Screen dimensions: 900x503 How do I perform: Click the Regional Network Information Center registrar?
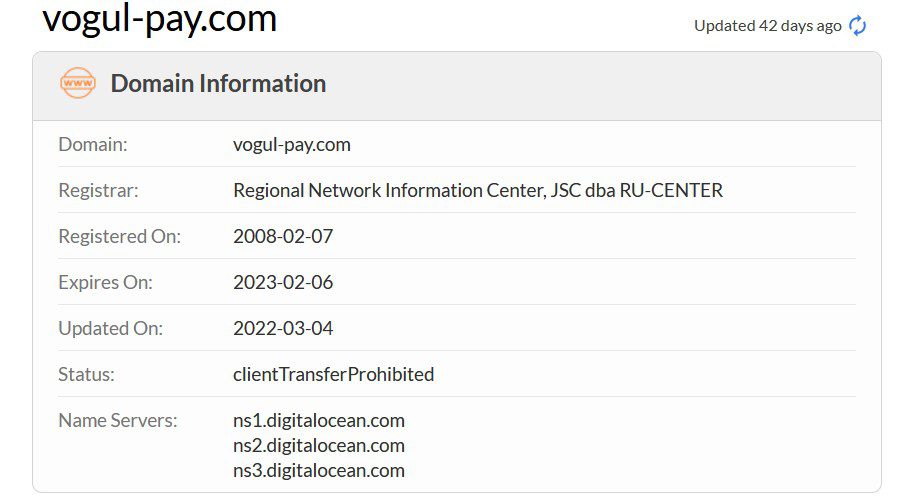coord(478,190)
